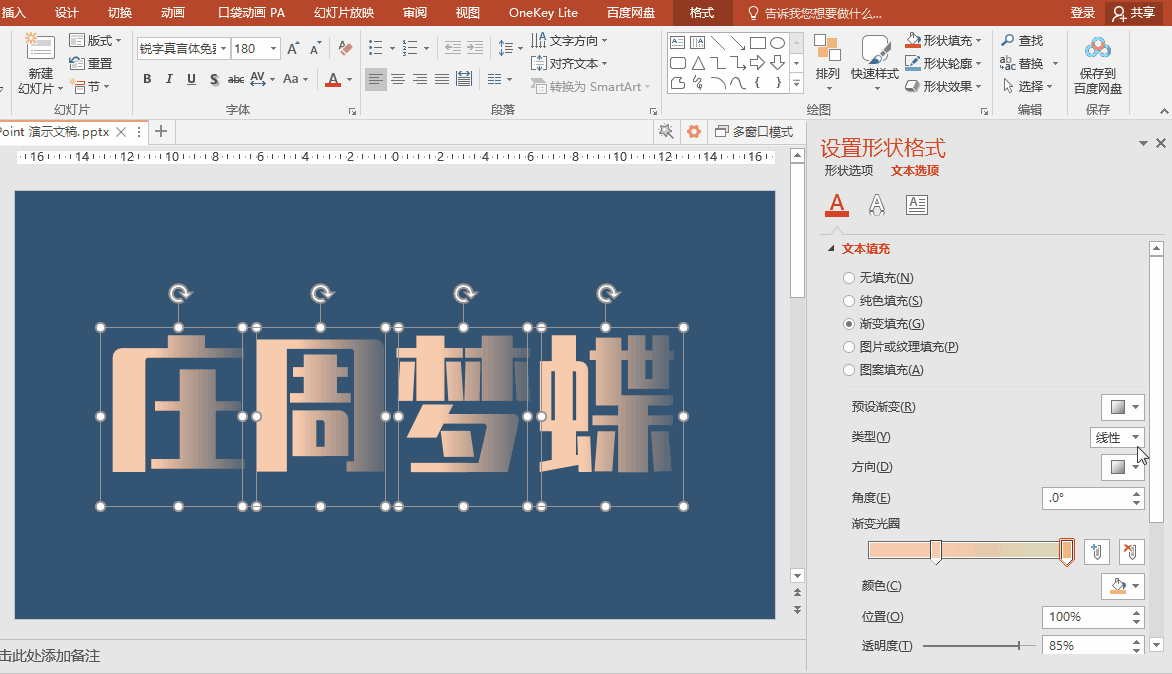Image resolution: width=1172 pixels, height=674 pixels.
Task: Select the middle gradient stop on slider
Action: (x=936, y=551)
